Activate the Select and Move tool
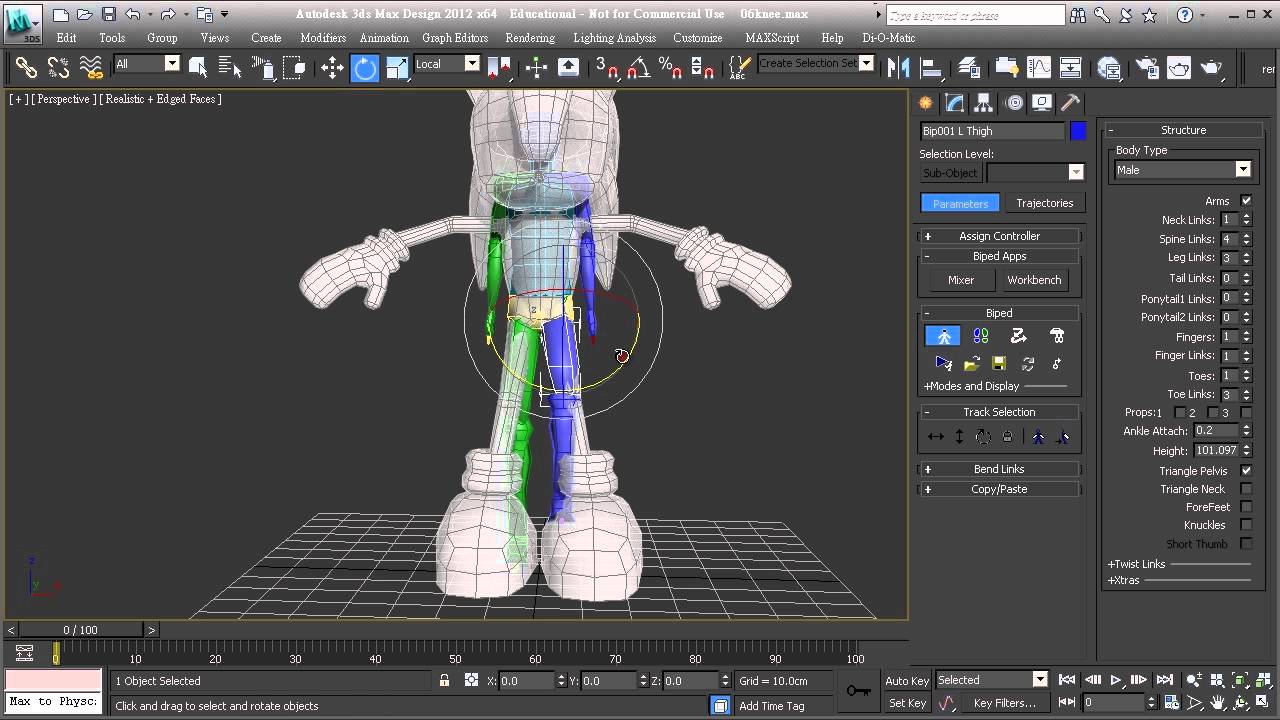1280x720 pixels. pyautogui.click(x=332, y=67)
